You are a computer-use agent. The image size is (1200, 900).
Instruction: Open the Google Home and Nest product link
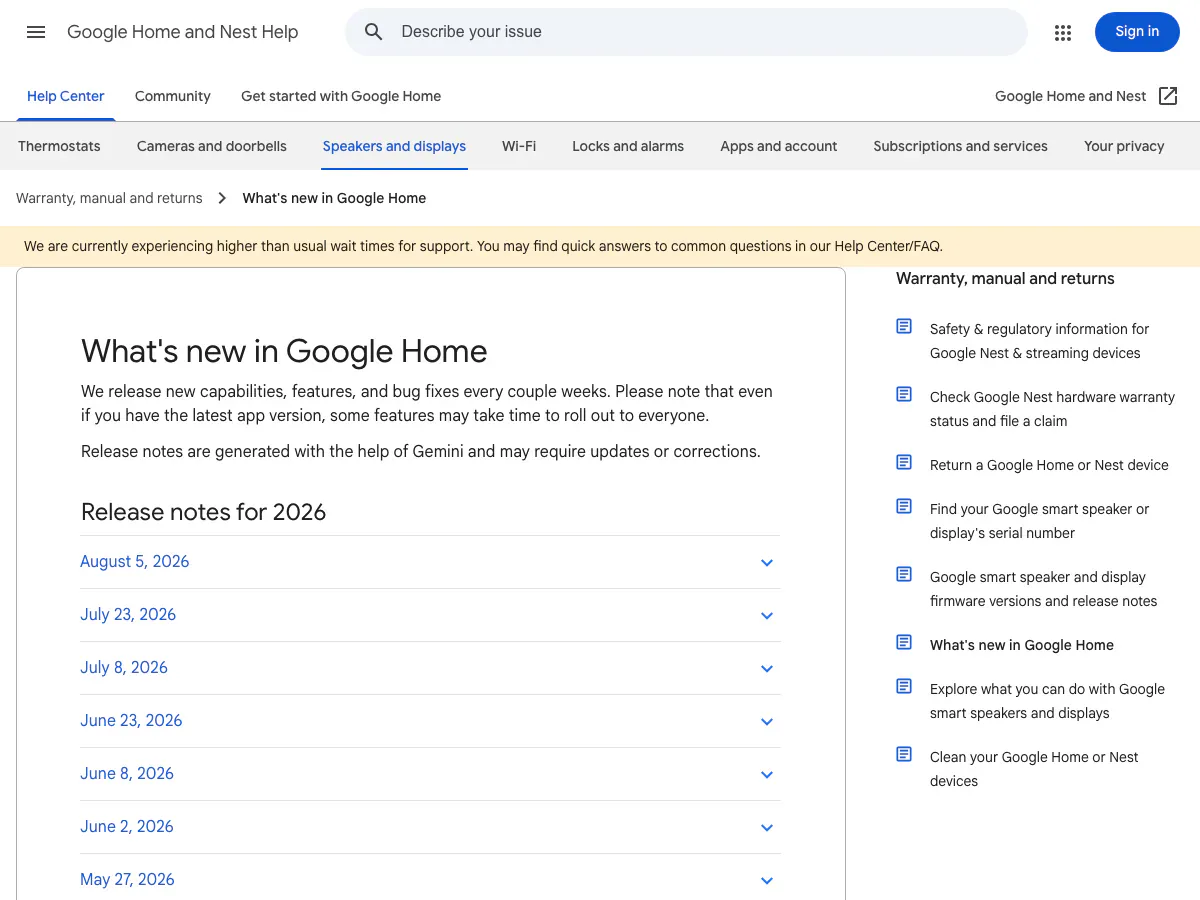(1070, 96)
